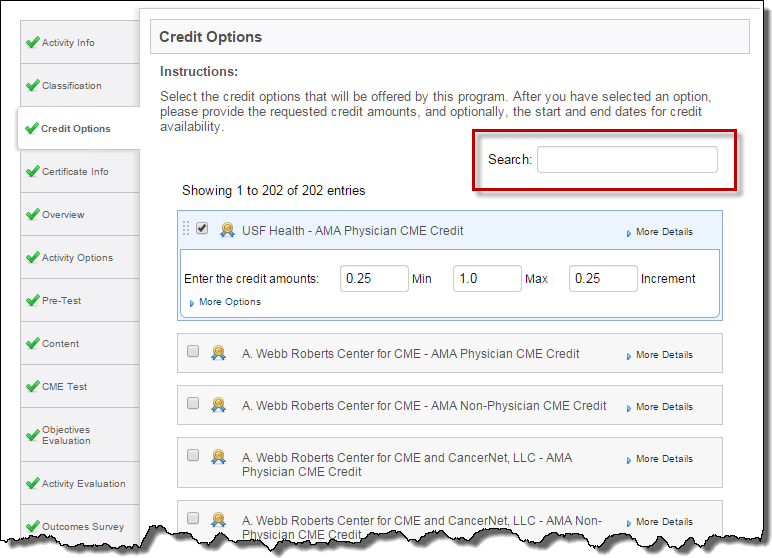Click the green checkmark beside Overview
The width and height of the screenshot is (772, 558).
32,214
